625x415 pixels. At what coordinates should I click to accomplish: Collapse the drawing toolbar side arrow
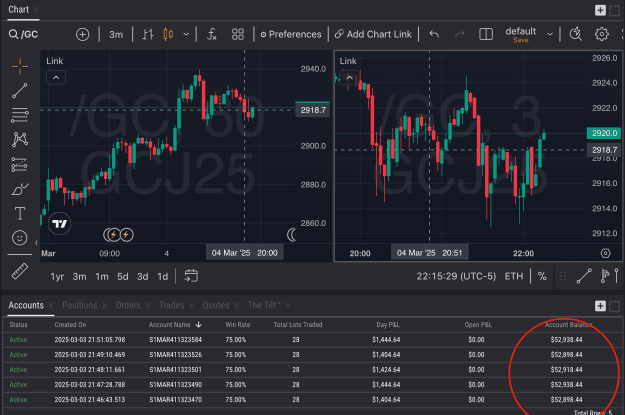click(36, 242)
